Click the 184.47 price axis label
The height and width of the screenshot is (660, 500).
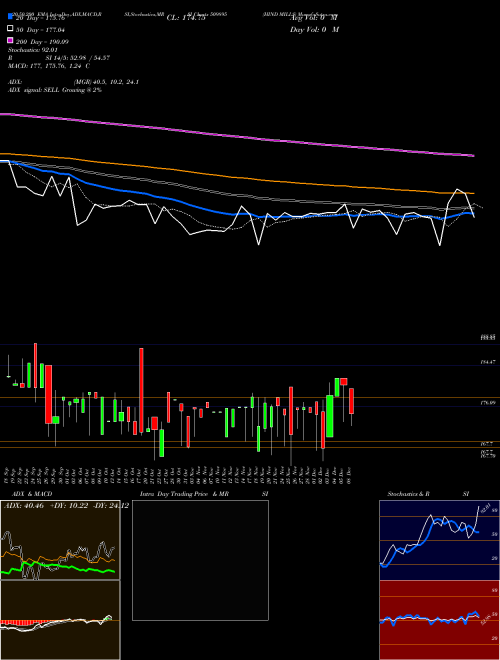(488, 362)
